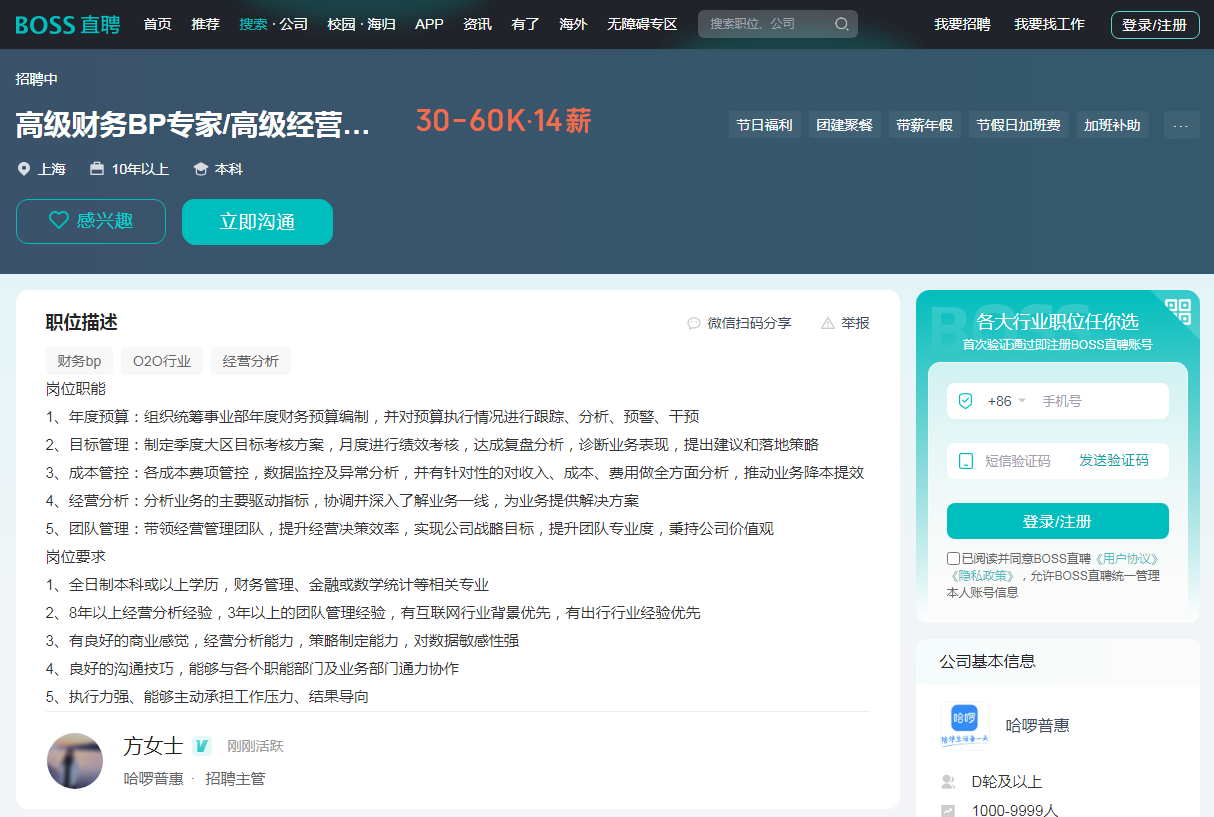
Task: Check the BOSS直聘 user agreement checkbox
Action: [952, 558]
